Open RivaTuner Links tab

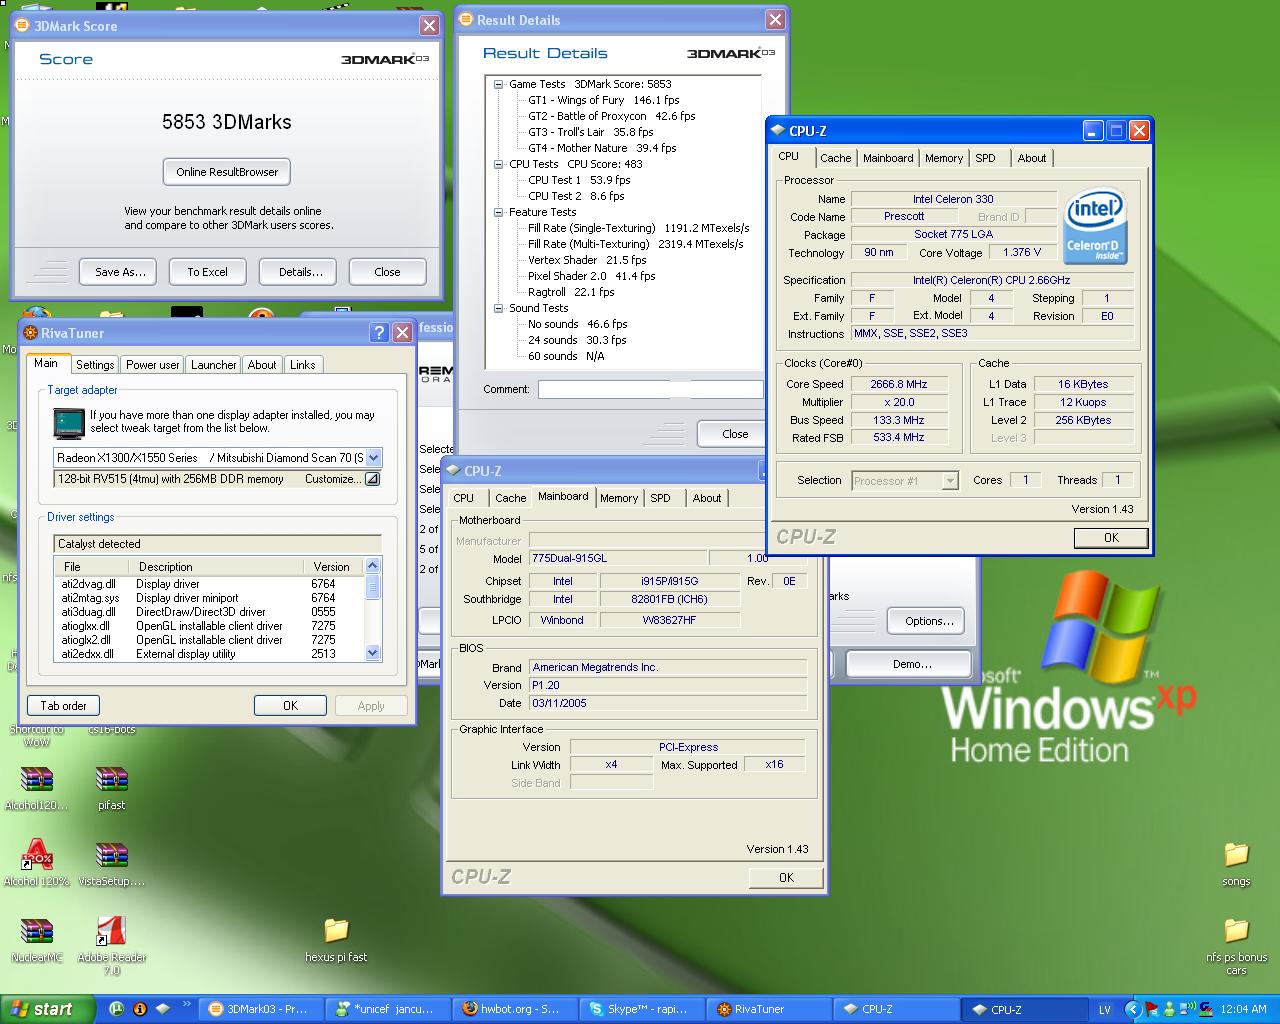303,365
